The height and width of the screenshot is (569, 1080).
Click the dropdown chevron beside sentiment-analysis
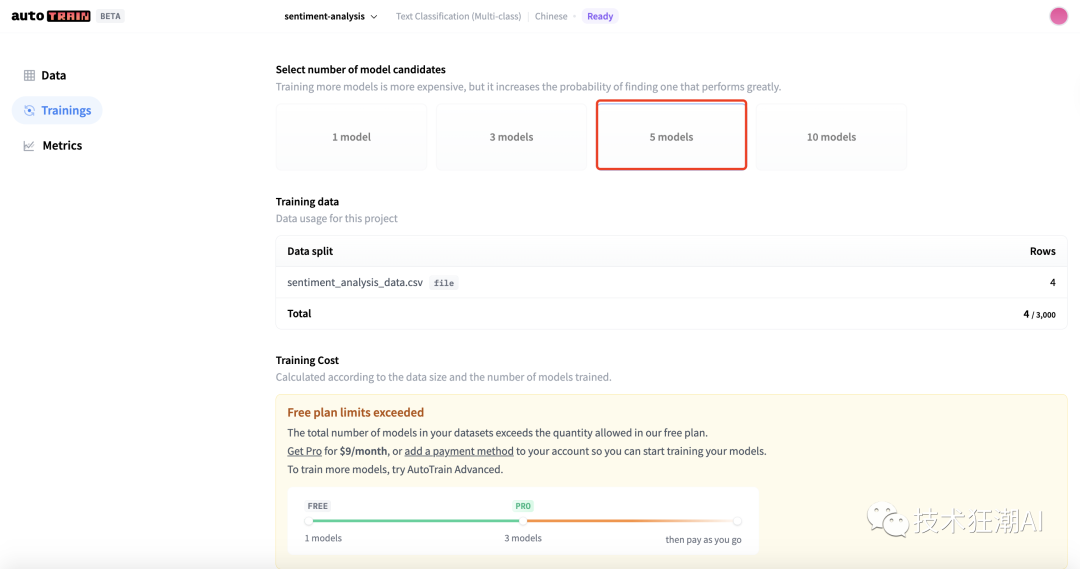374,17
